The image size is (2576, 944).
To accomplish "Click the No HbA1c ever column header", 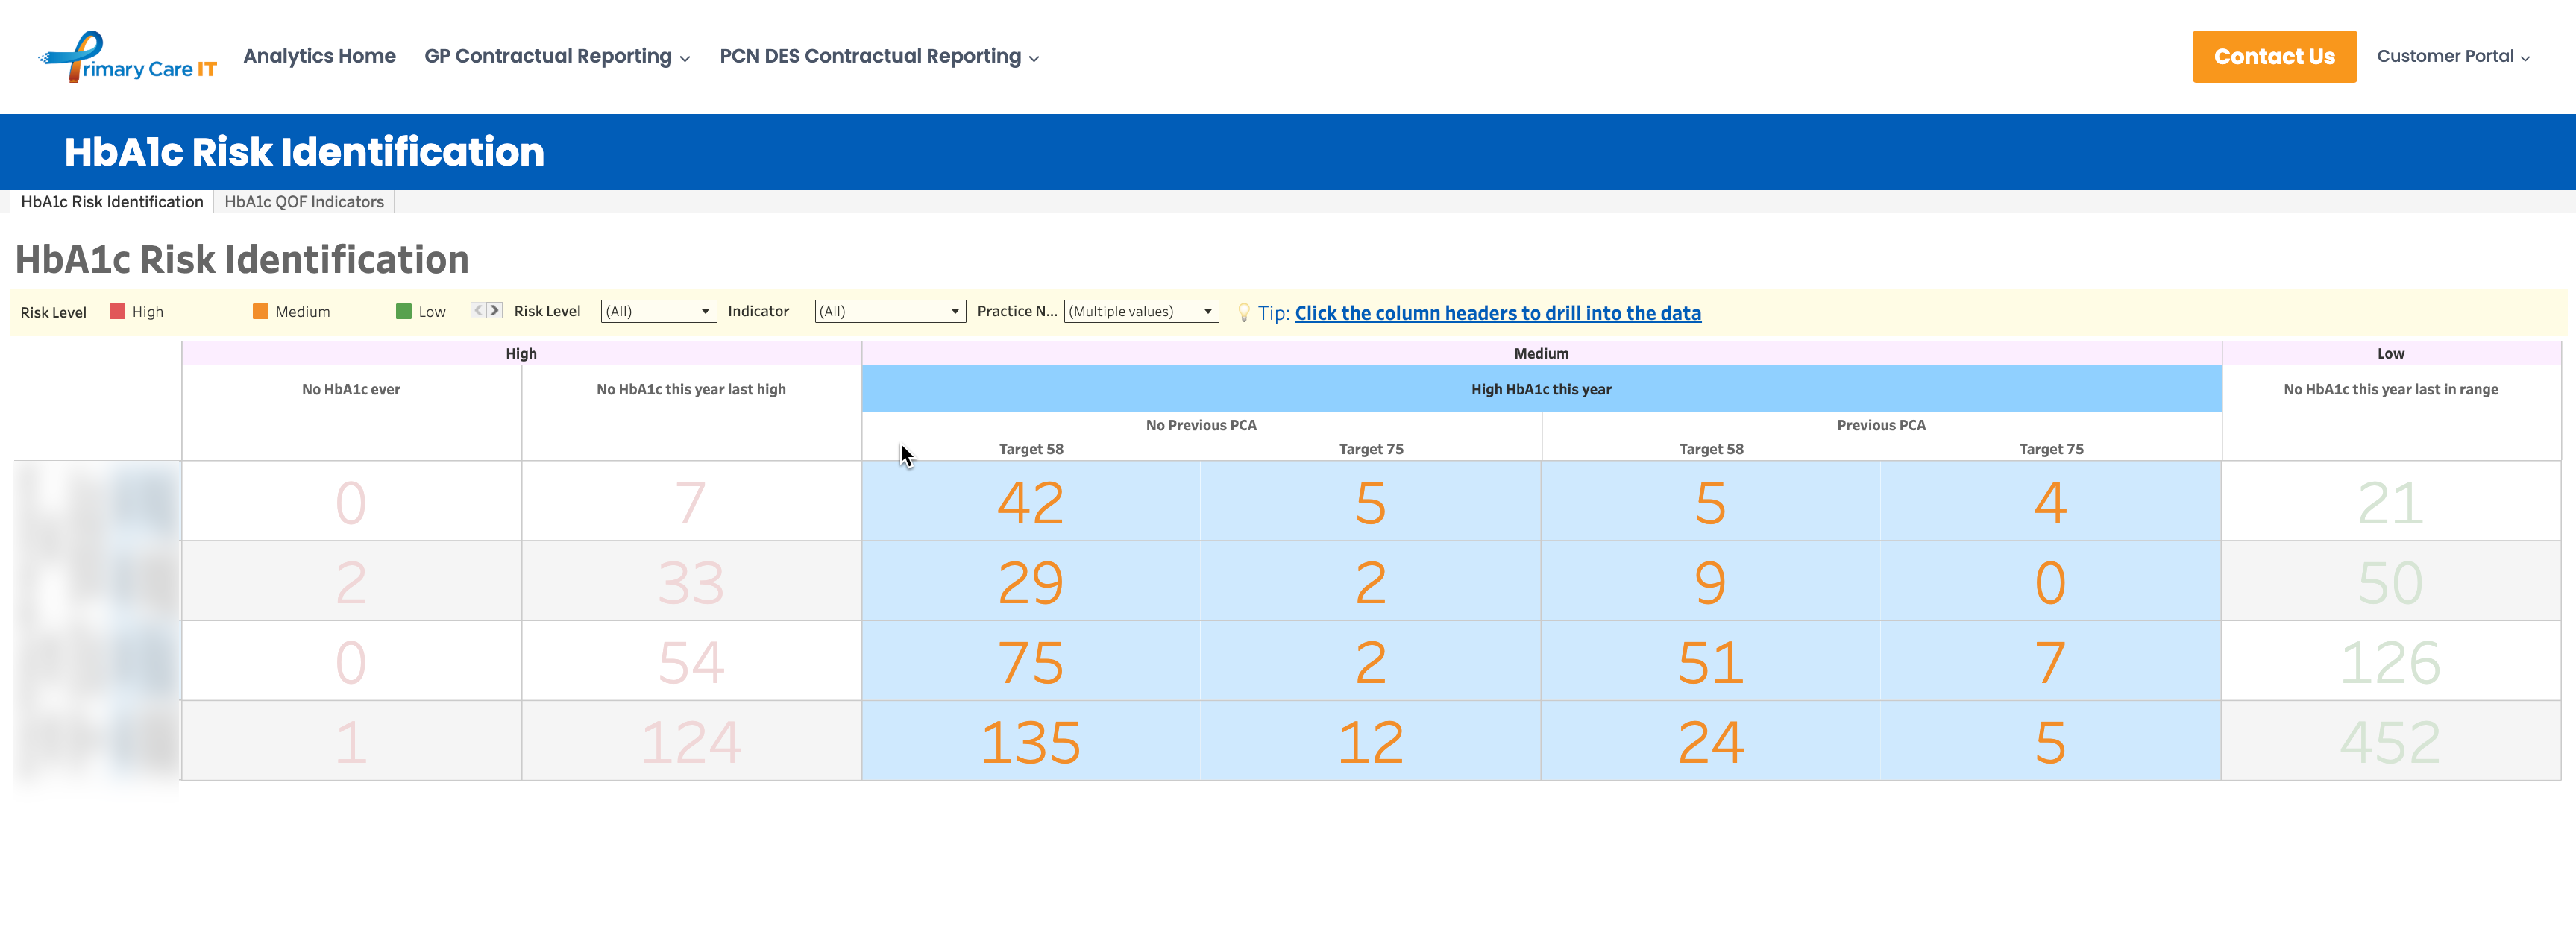I will 351,390.
